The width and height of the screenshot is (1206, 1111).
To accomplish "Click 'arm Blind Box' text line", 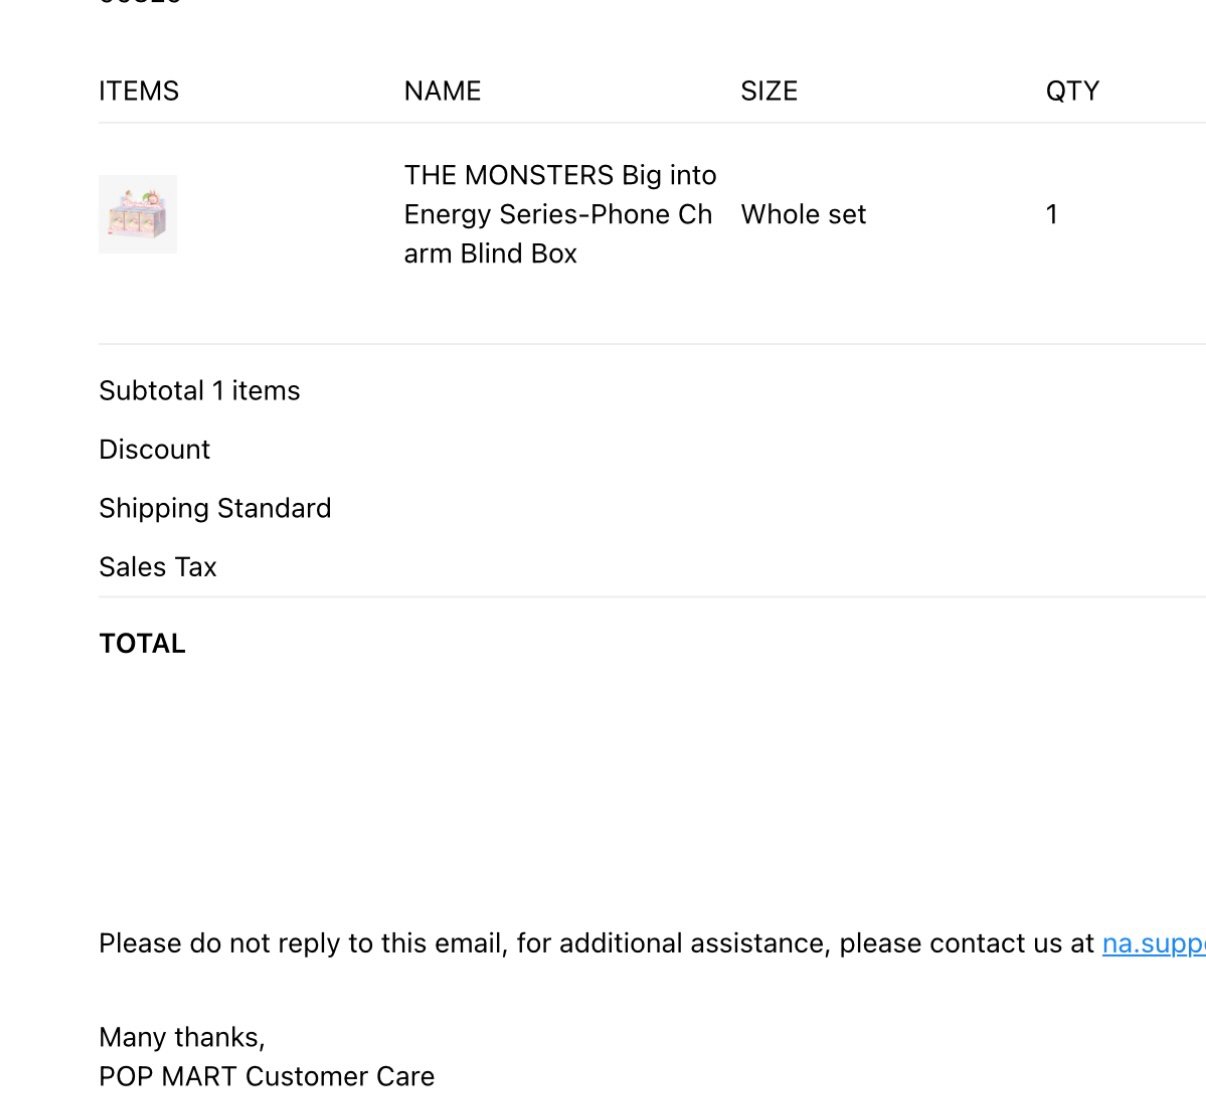I will pyautogui.click(x=490, y=253).
